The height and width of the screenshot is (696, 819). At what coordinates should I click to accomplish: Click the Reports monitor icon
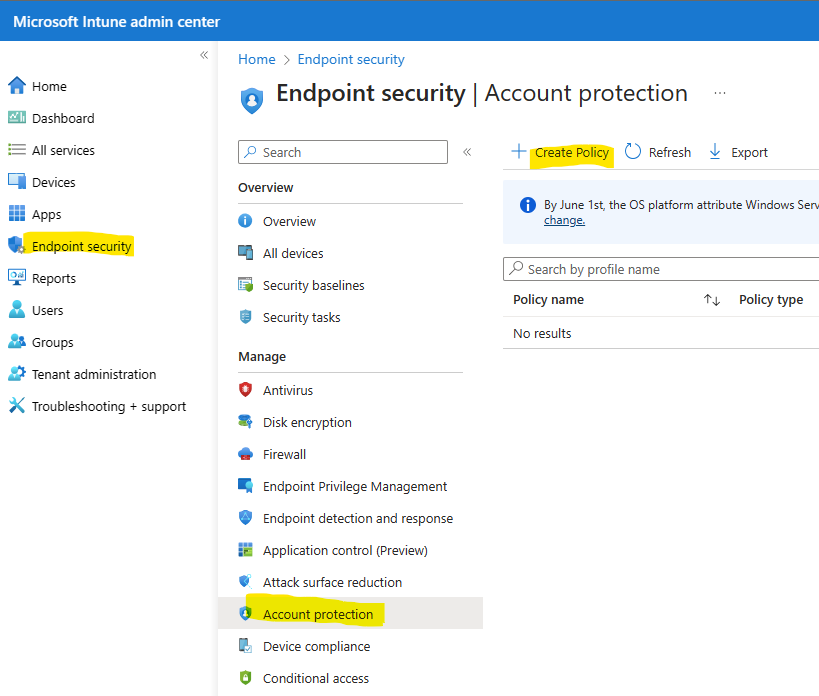17,277
